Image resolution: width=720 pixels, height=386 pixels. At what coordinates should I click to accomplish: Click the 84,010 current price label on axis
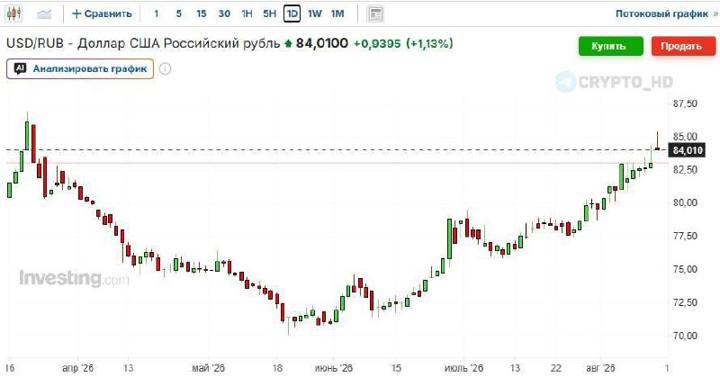[687, 150]
